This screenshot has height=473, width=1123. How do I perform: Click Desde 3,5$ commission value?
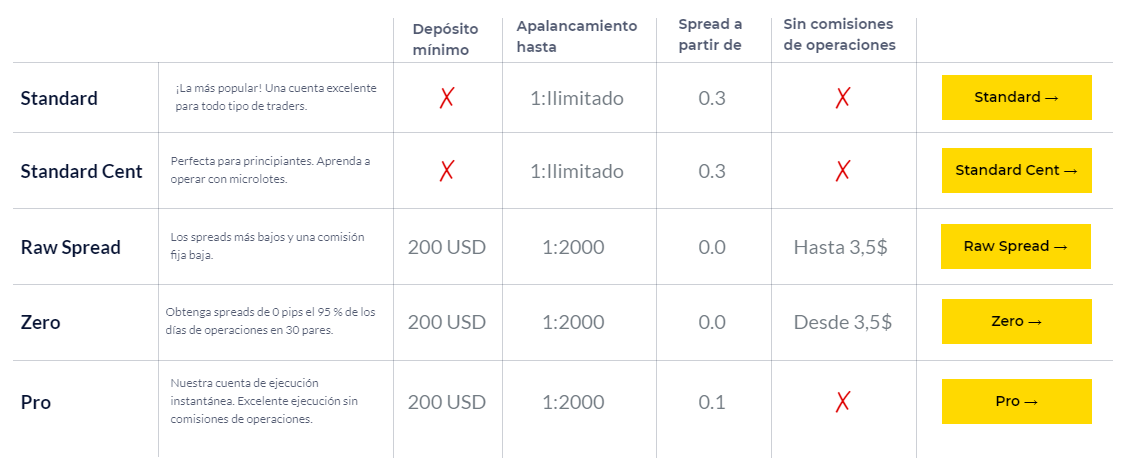842,322
